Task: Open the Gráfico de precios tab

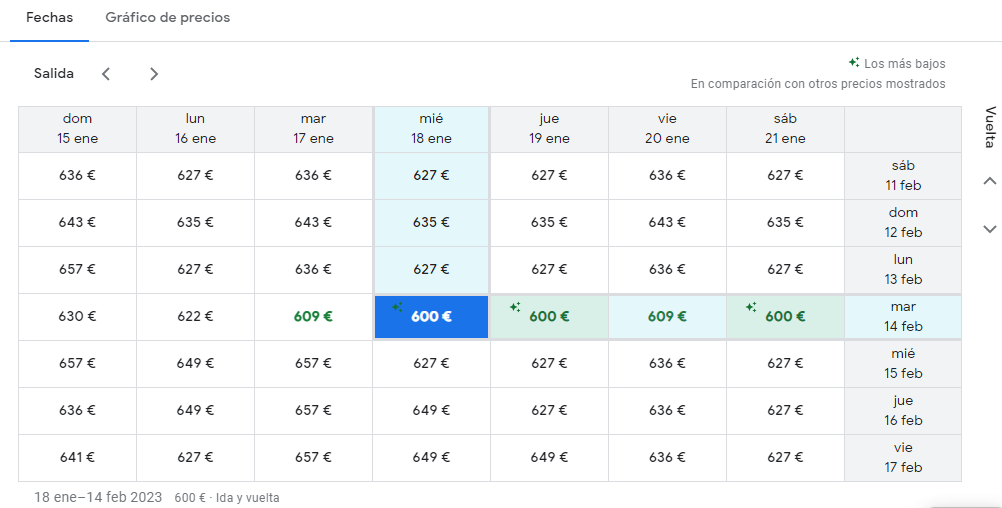Action: (x=167, y=18)
